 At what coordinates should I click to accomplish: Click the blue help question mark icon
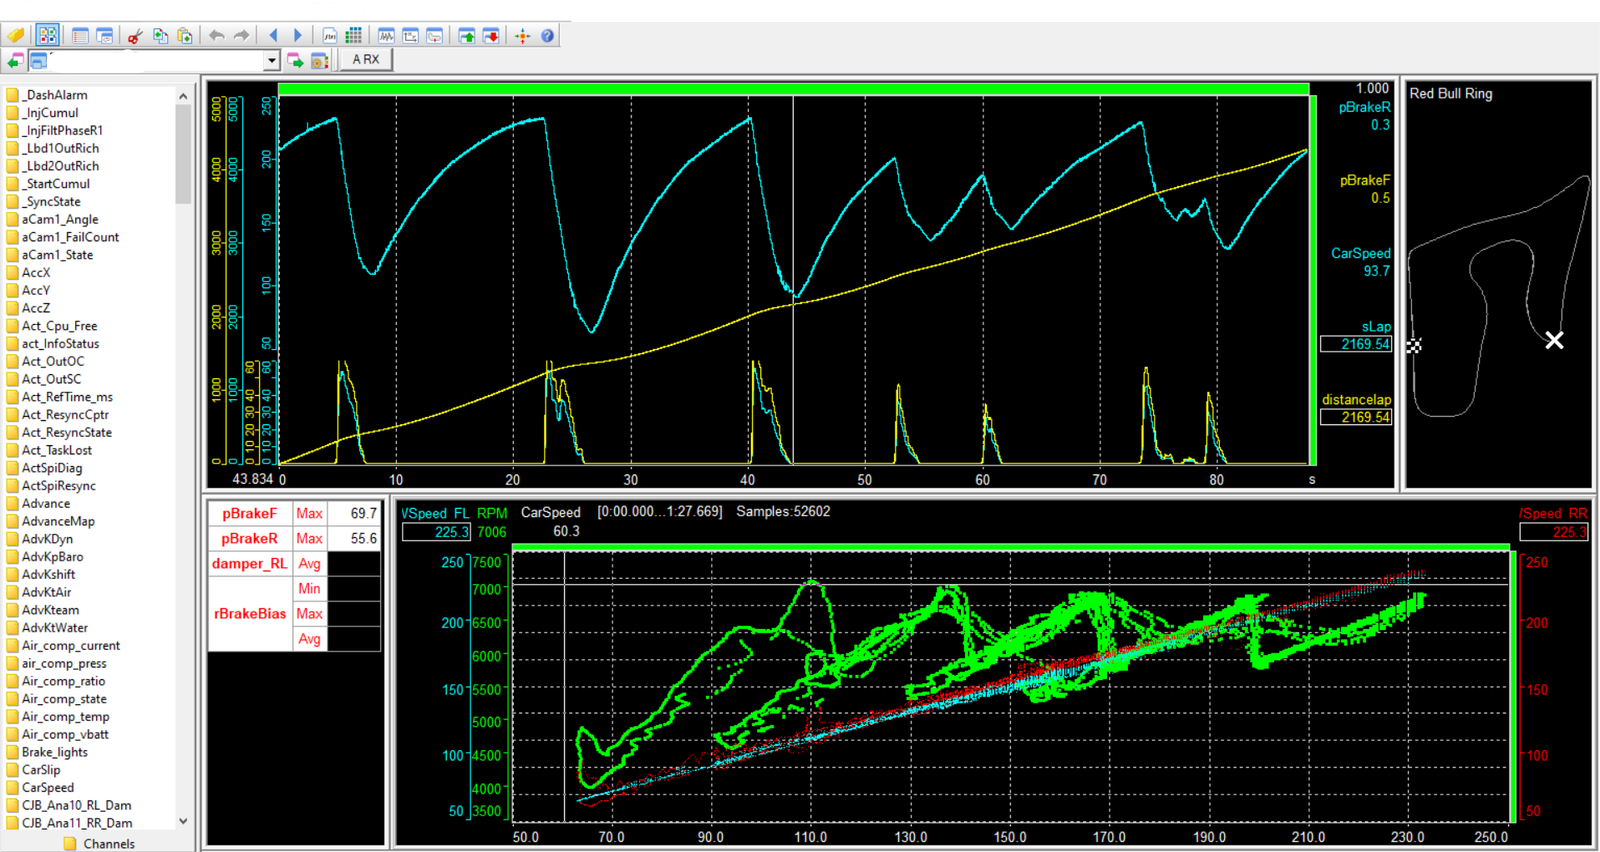(x=547, y=36)
